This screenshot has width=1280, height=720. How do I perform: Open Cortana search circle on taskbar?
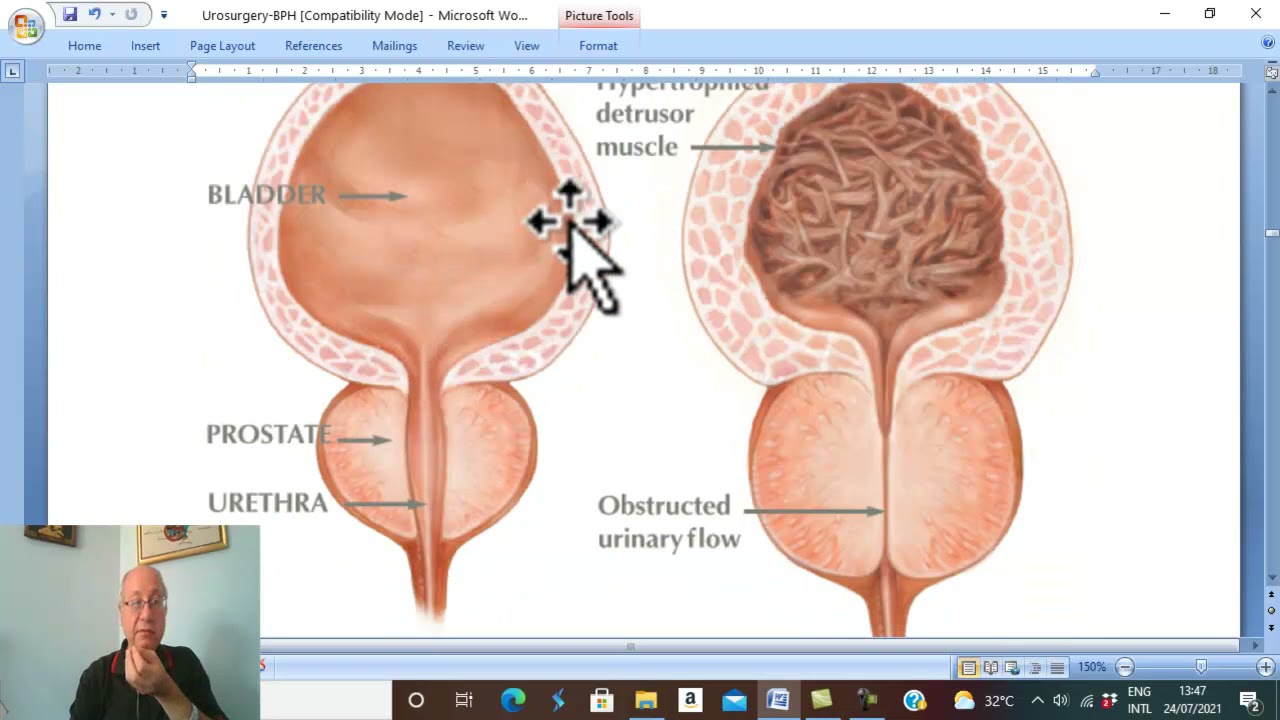pyautogui.click(x=416, y=700)
